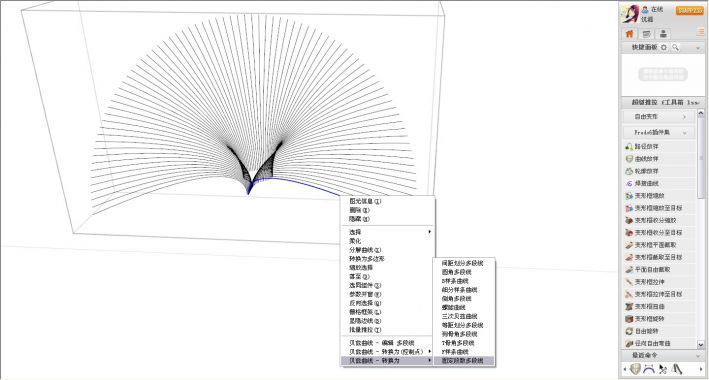
Task: Collapse the 最近命令 panel
Action: (698, 356)
